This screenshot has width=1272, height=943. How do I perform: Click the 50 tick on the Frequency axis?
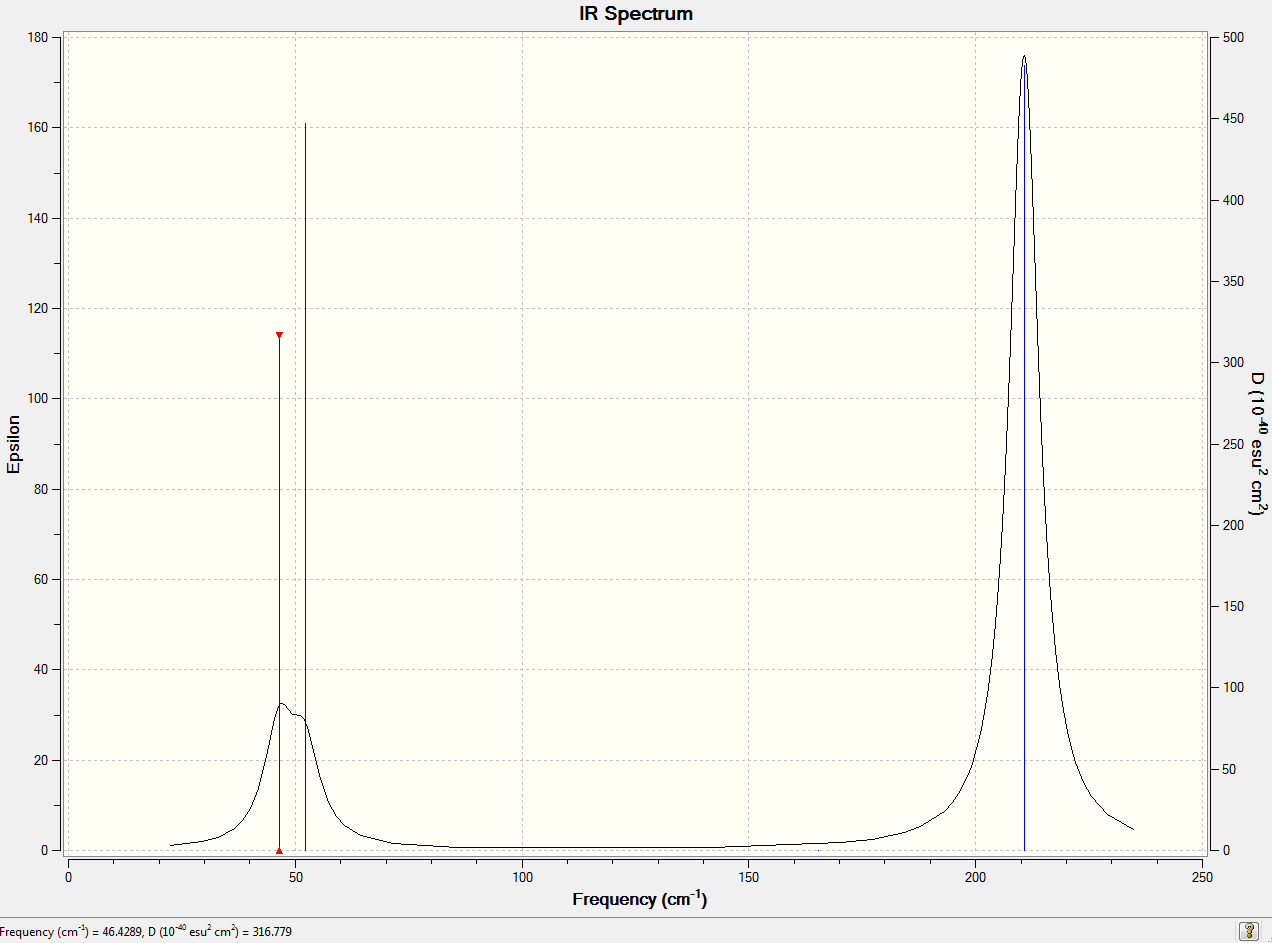click(295, 876)
